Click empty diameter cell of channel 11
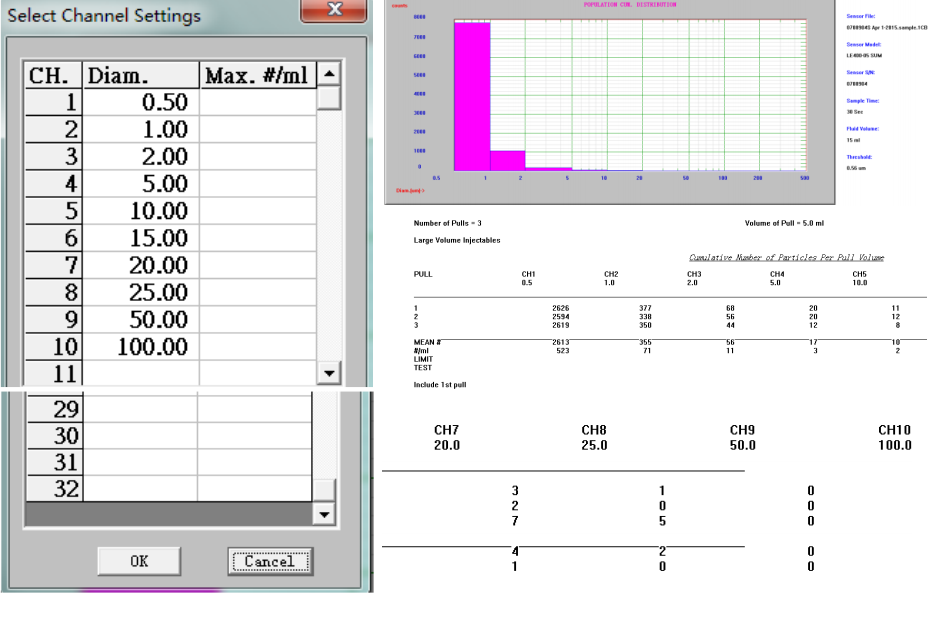This screenshot has height=626, width=933. click(141, 374)
